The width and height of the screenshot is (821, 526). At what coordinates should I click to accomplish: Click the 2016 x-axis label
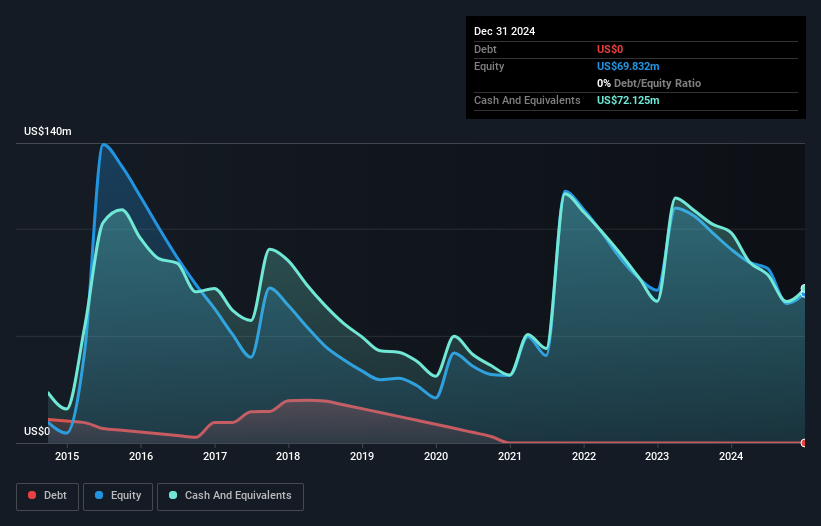pyautogui.click(x=141, y=456)
